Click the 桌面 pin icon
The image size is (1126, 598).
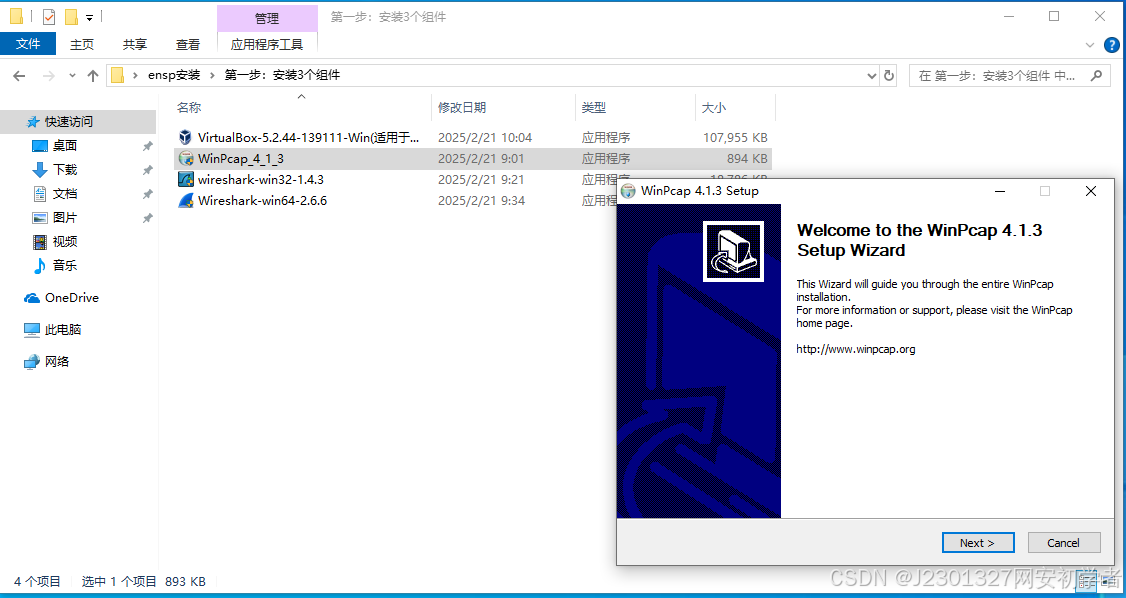(147, 146)
